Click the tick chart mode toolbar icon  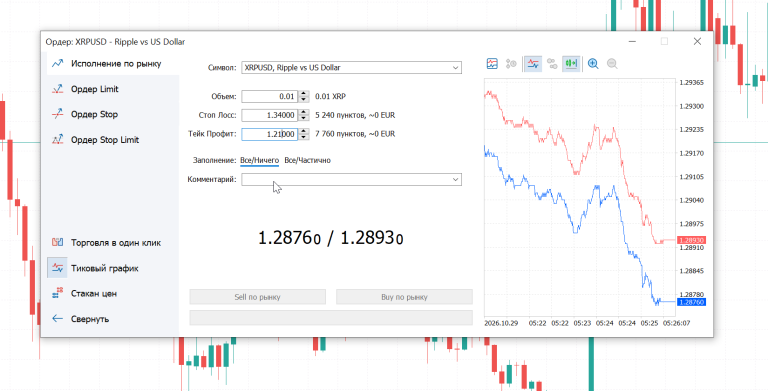pyautogui.click(x=492, y=64)
